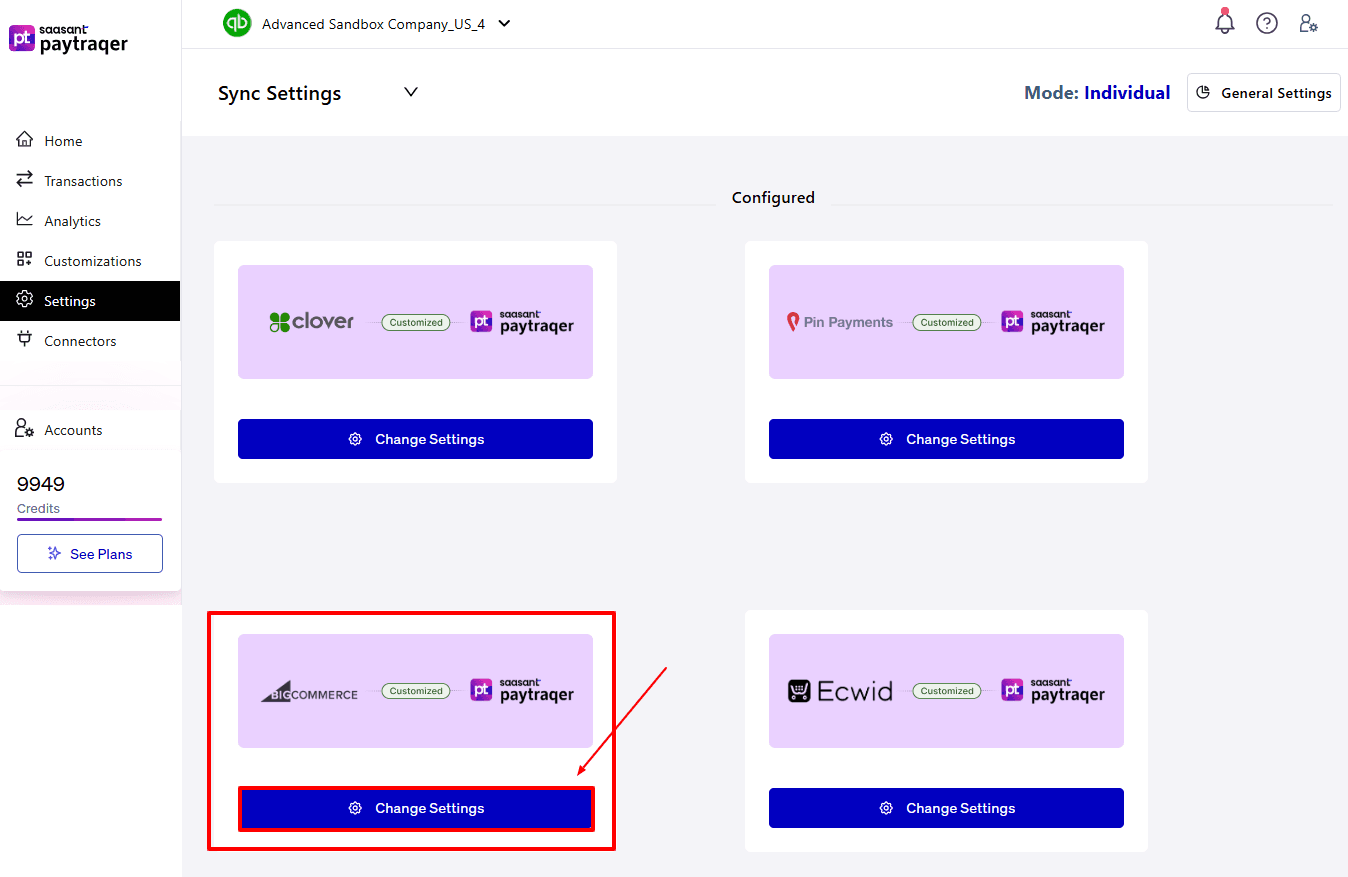Click the sparkle icon on See Plans
The width and height of the screenshot is (1348, 877).
click(x=55, y=554)
